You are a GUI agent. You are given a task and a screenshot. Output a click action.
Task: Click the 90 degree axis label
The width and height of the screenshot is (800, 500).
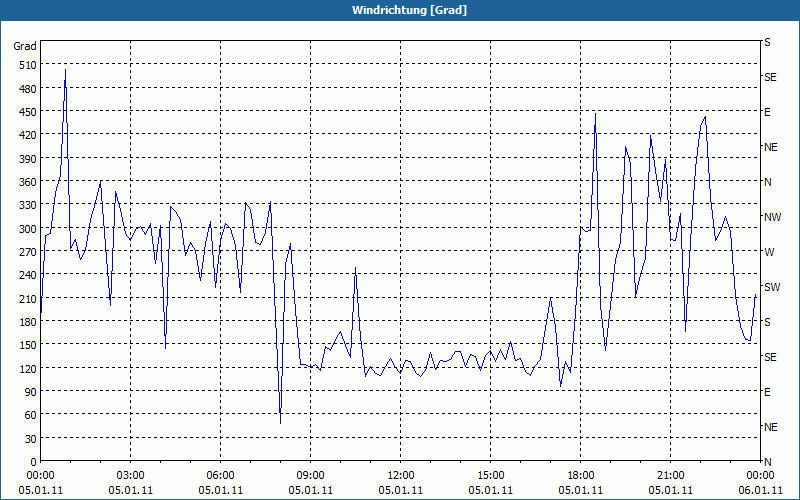point(31,392)
